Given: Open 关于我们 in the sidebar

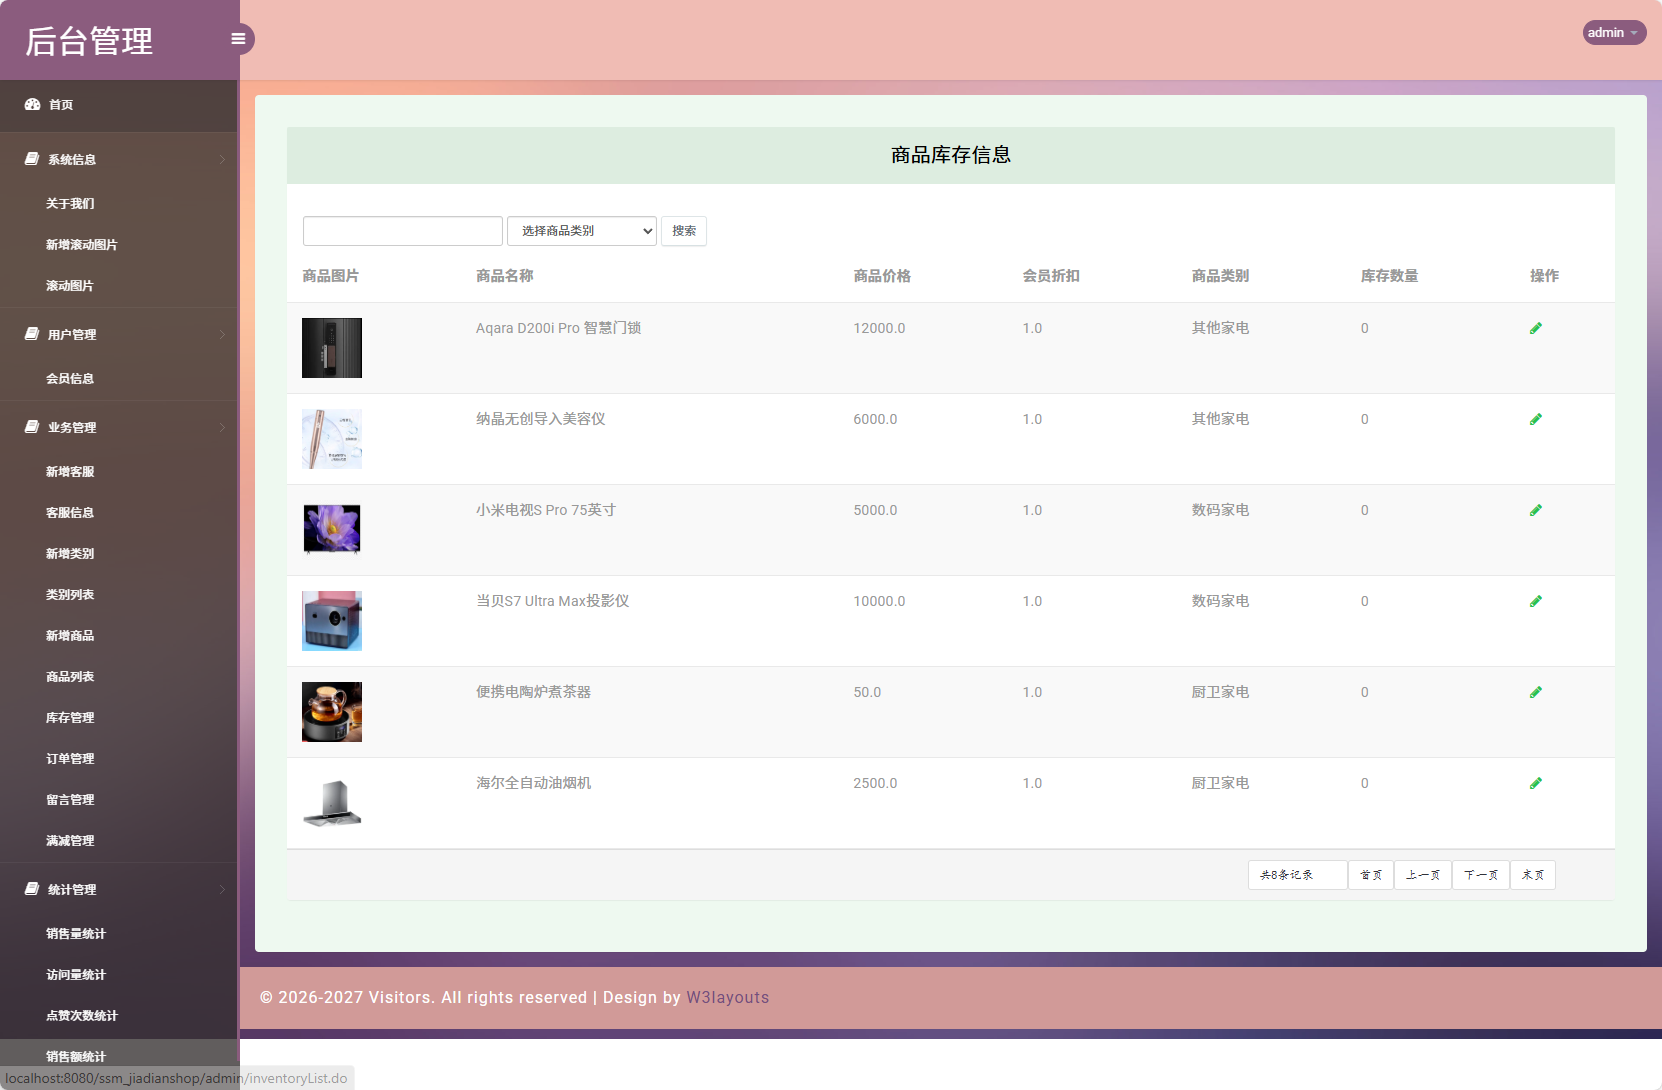Looking at the screenshot, I should tap(70, 204).
